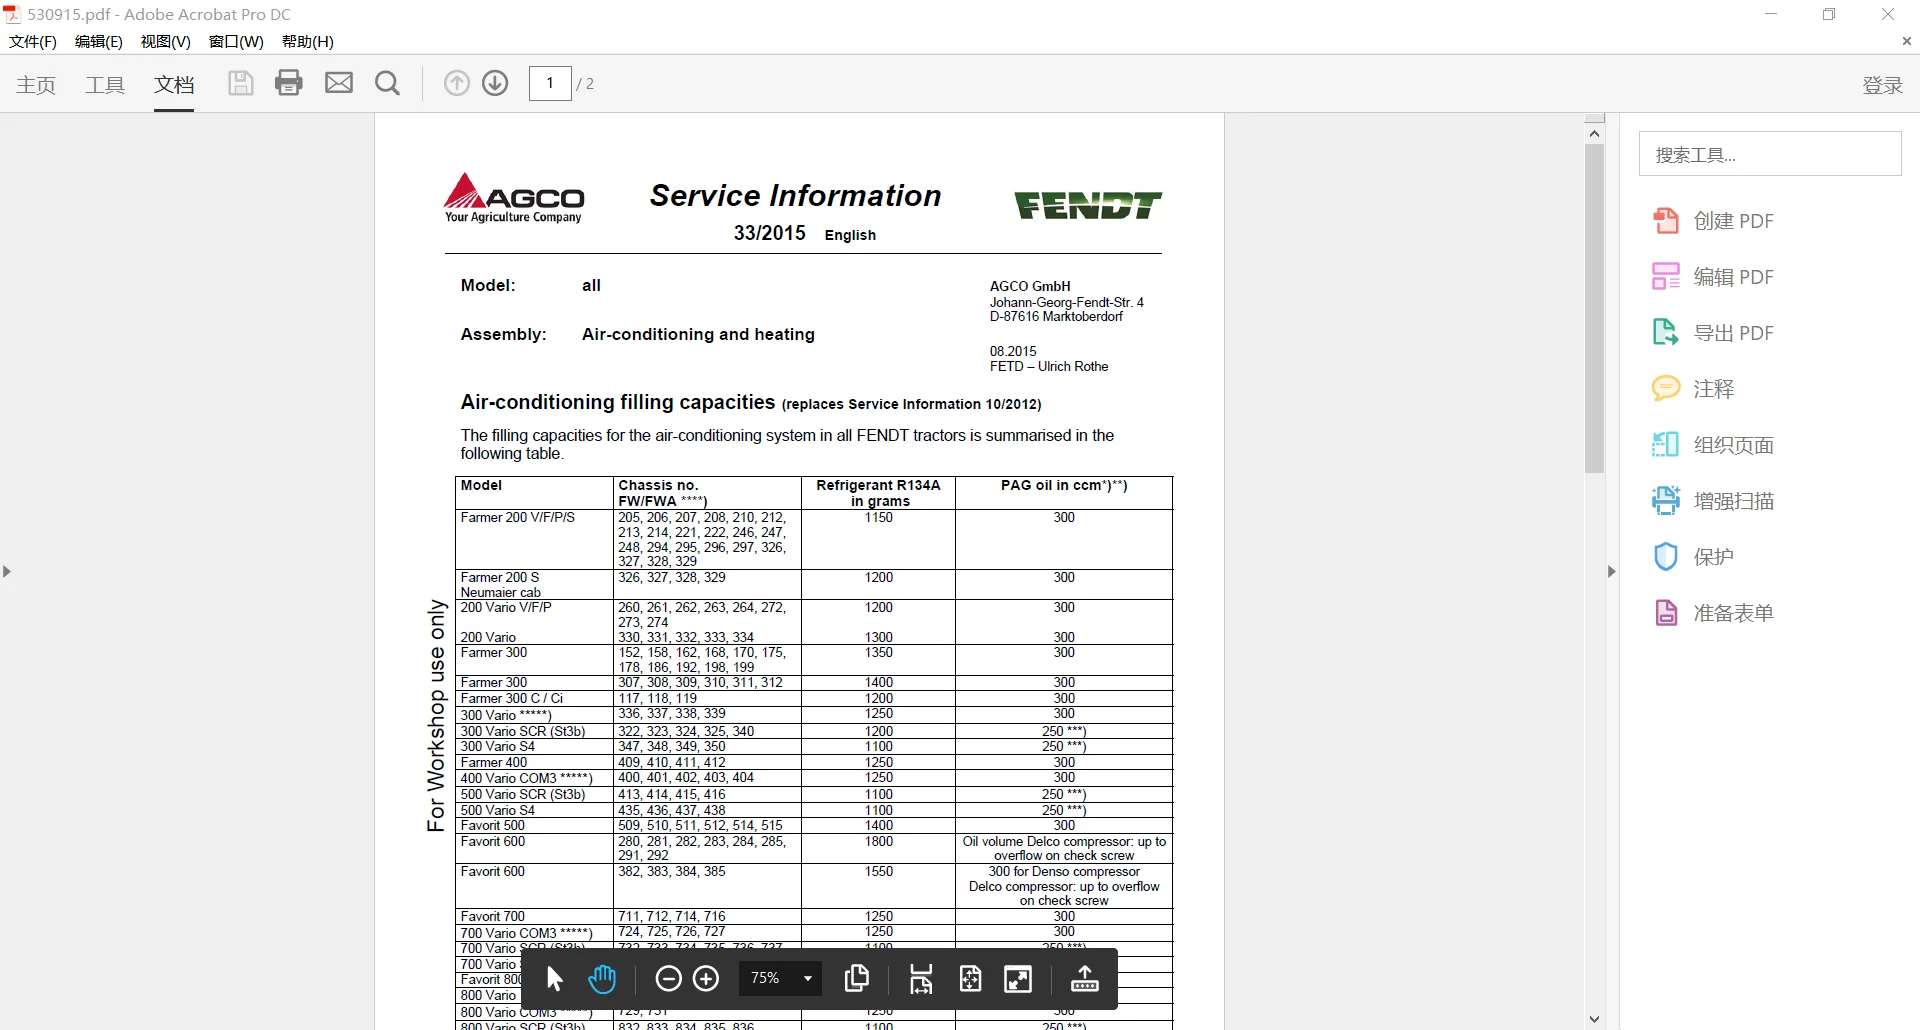This screenshot has width=1920, height=1030.
Task: Open Export PDF tool
Action: tap(1714, 333)
